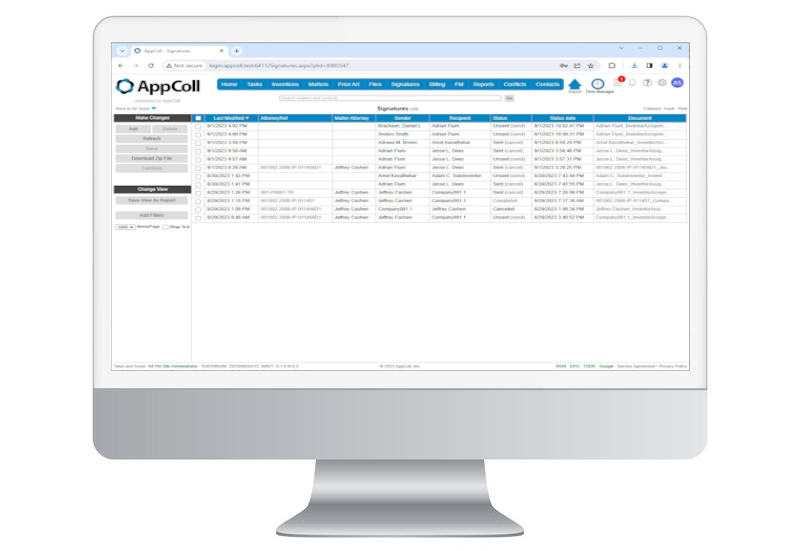The width and height of the screenshot is (800, 551).
Task: Open a new browser tab with plus
Action: click(236, 51)
